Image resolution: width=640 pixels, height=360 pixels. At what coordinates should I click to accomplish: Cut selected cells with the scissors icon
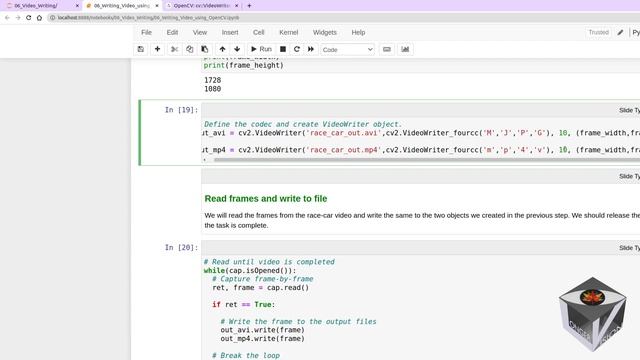point(174,49)
